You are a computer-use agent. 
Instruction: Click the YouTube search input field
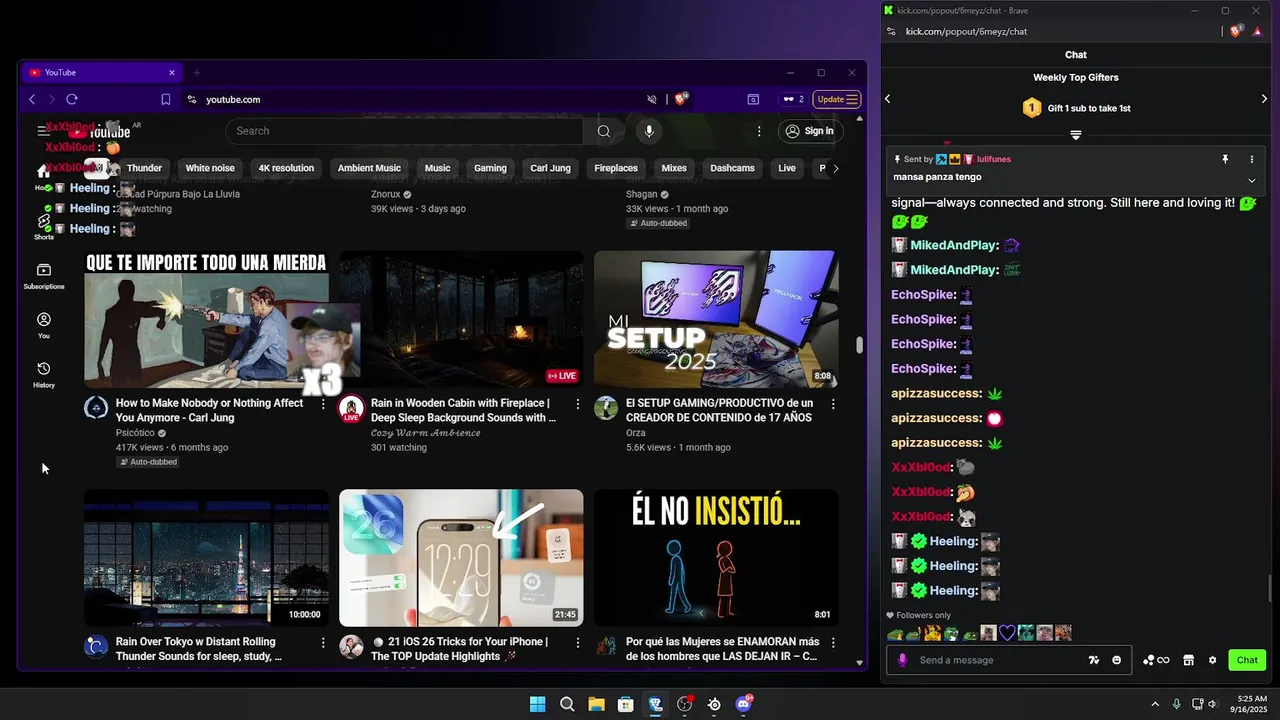click(x=404, y=131)
